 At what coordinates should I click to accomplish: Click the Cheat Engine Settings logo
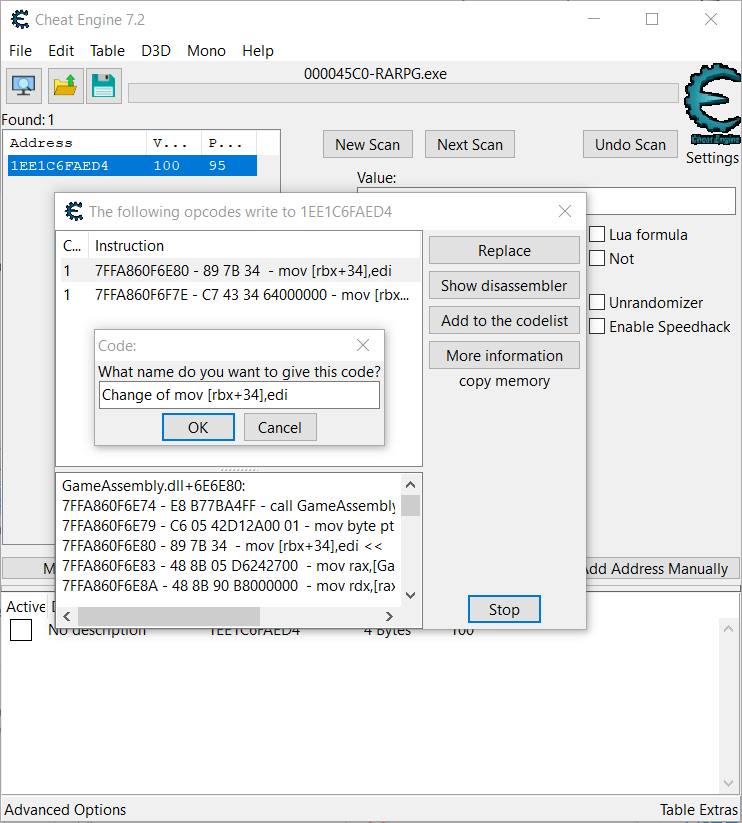point(712,112)
